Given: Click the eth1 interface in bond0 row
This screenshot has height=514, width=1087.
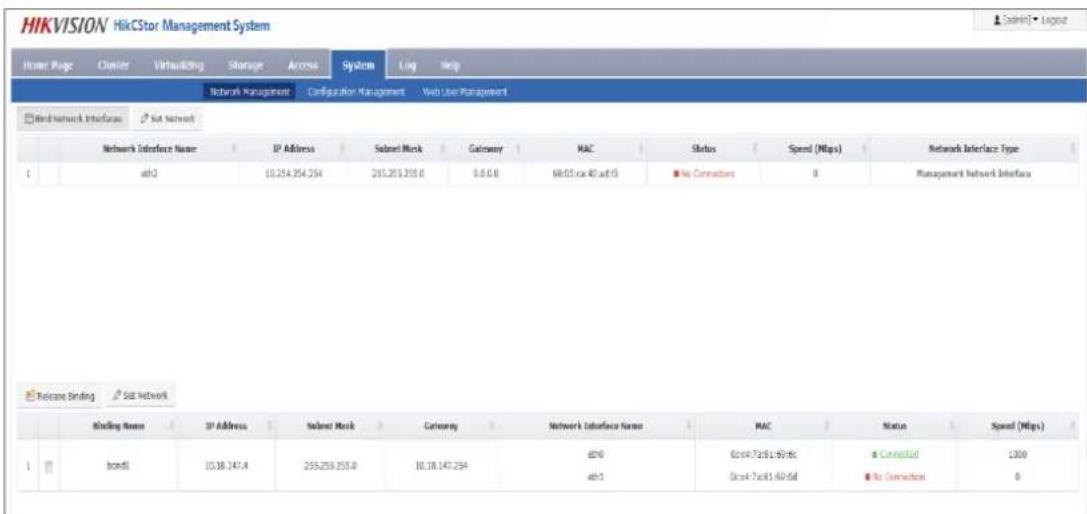Looking at the screenshot, I should (593, 479).
